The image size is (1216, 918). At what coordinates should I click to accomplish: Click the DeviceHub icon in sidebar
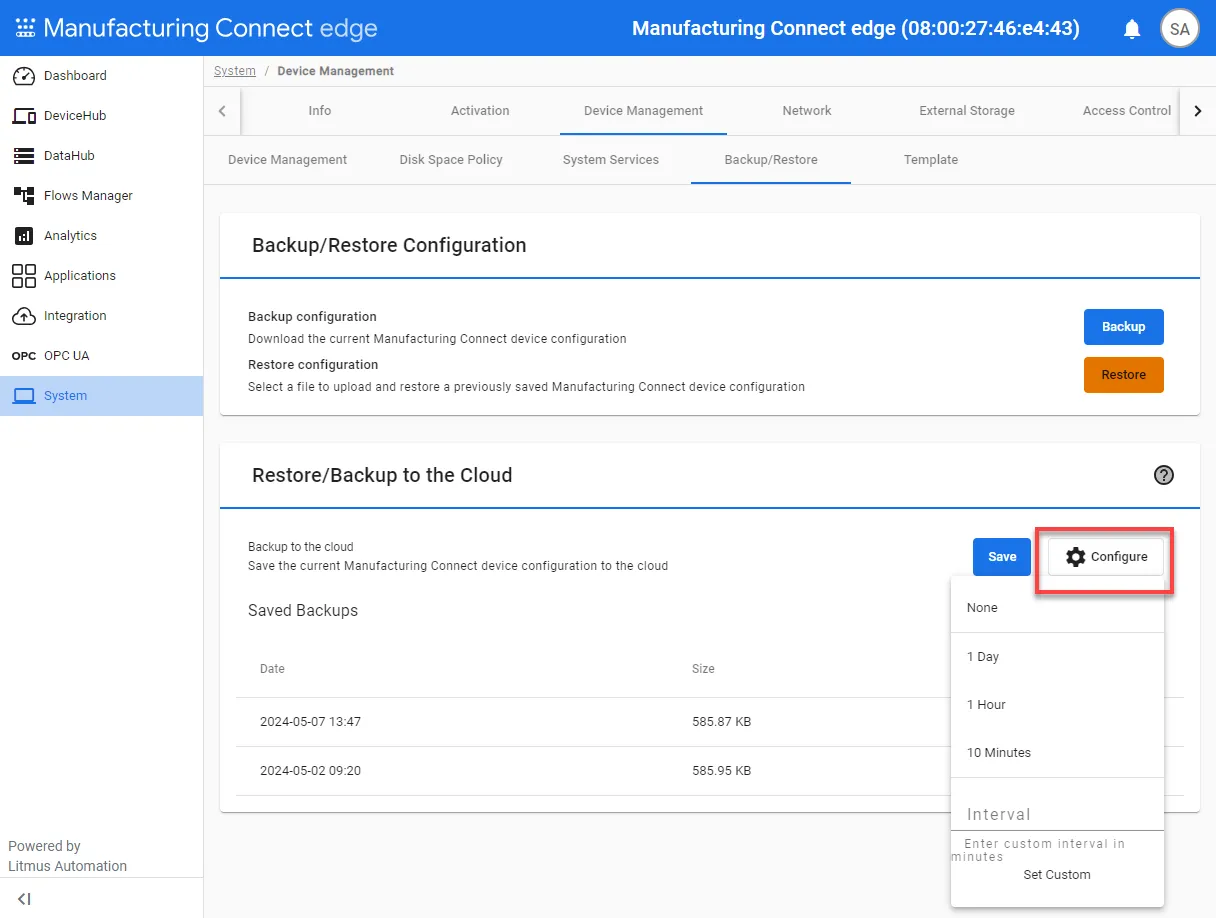(x=24, y=116)
